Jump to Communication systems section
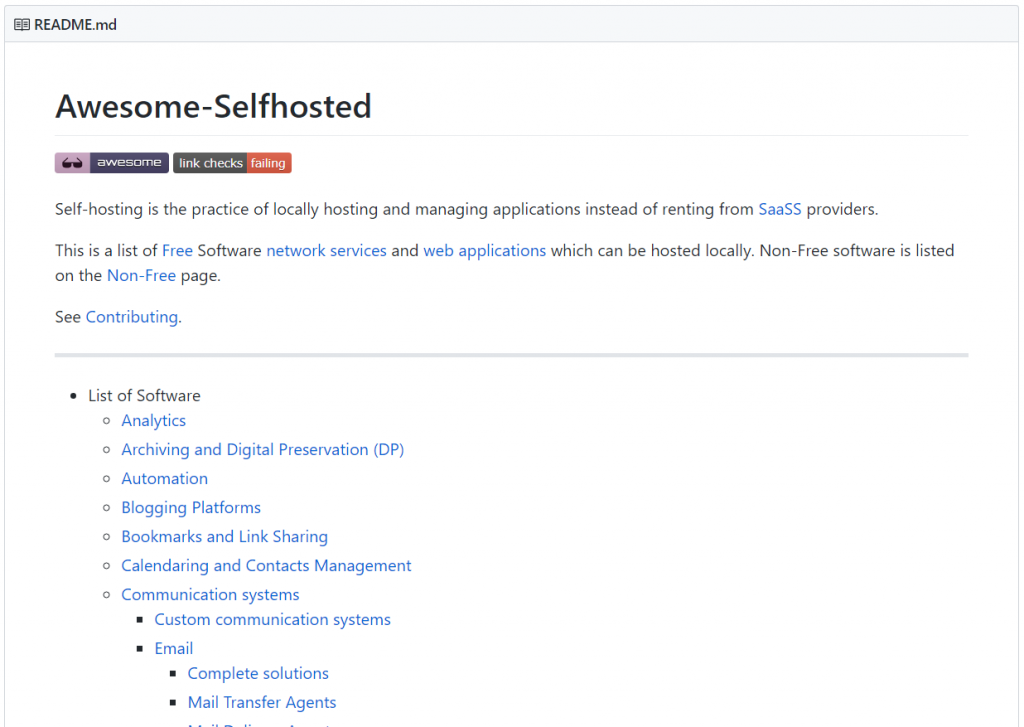1024x727 pixels. pyautogui.click(x=210, y=594)
